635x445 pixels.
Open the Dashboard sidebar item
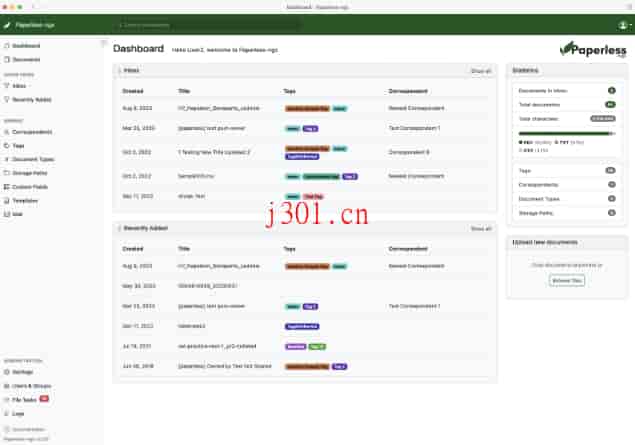[27, 46]
